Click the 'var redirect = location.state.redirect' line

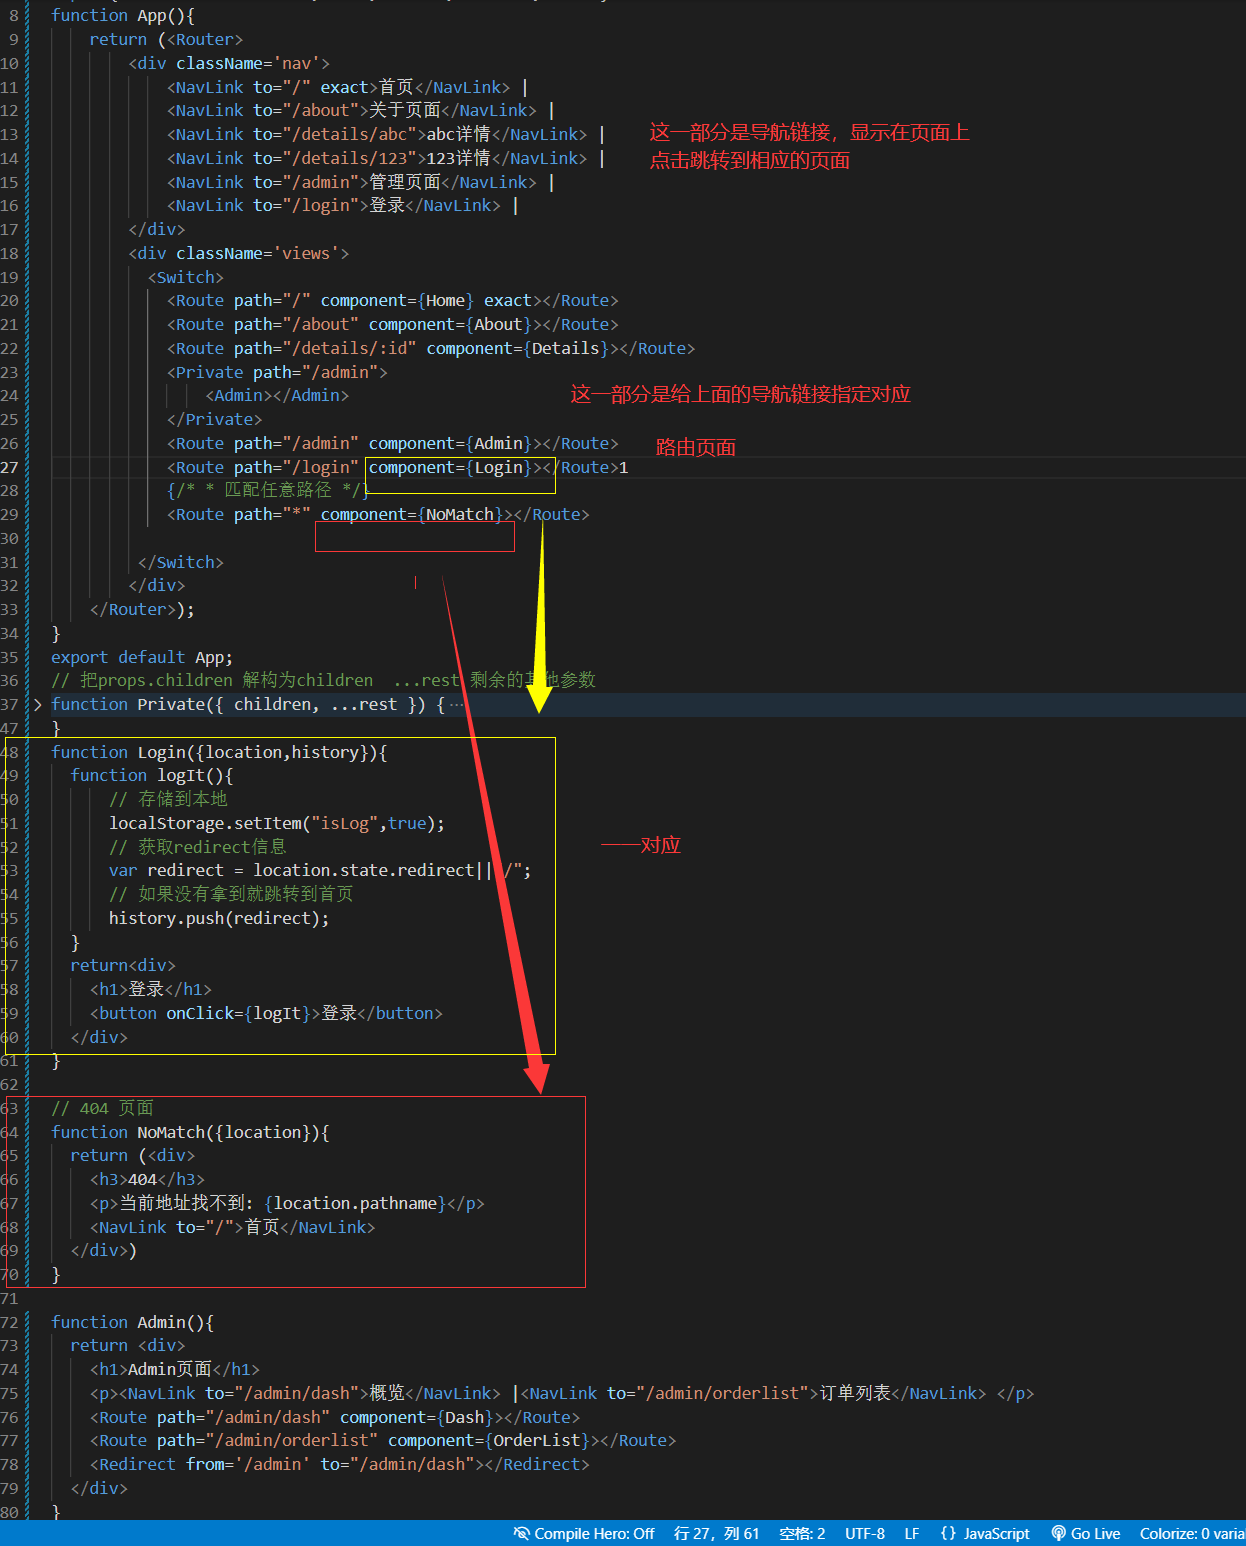[320, 870]
